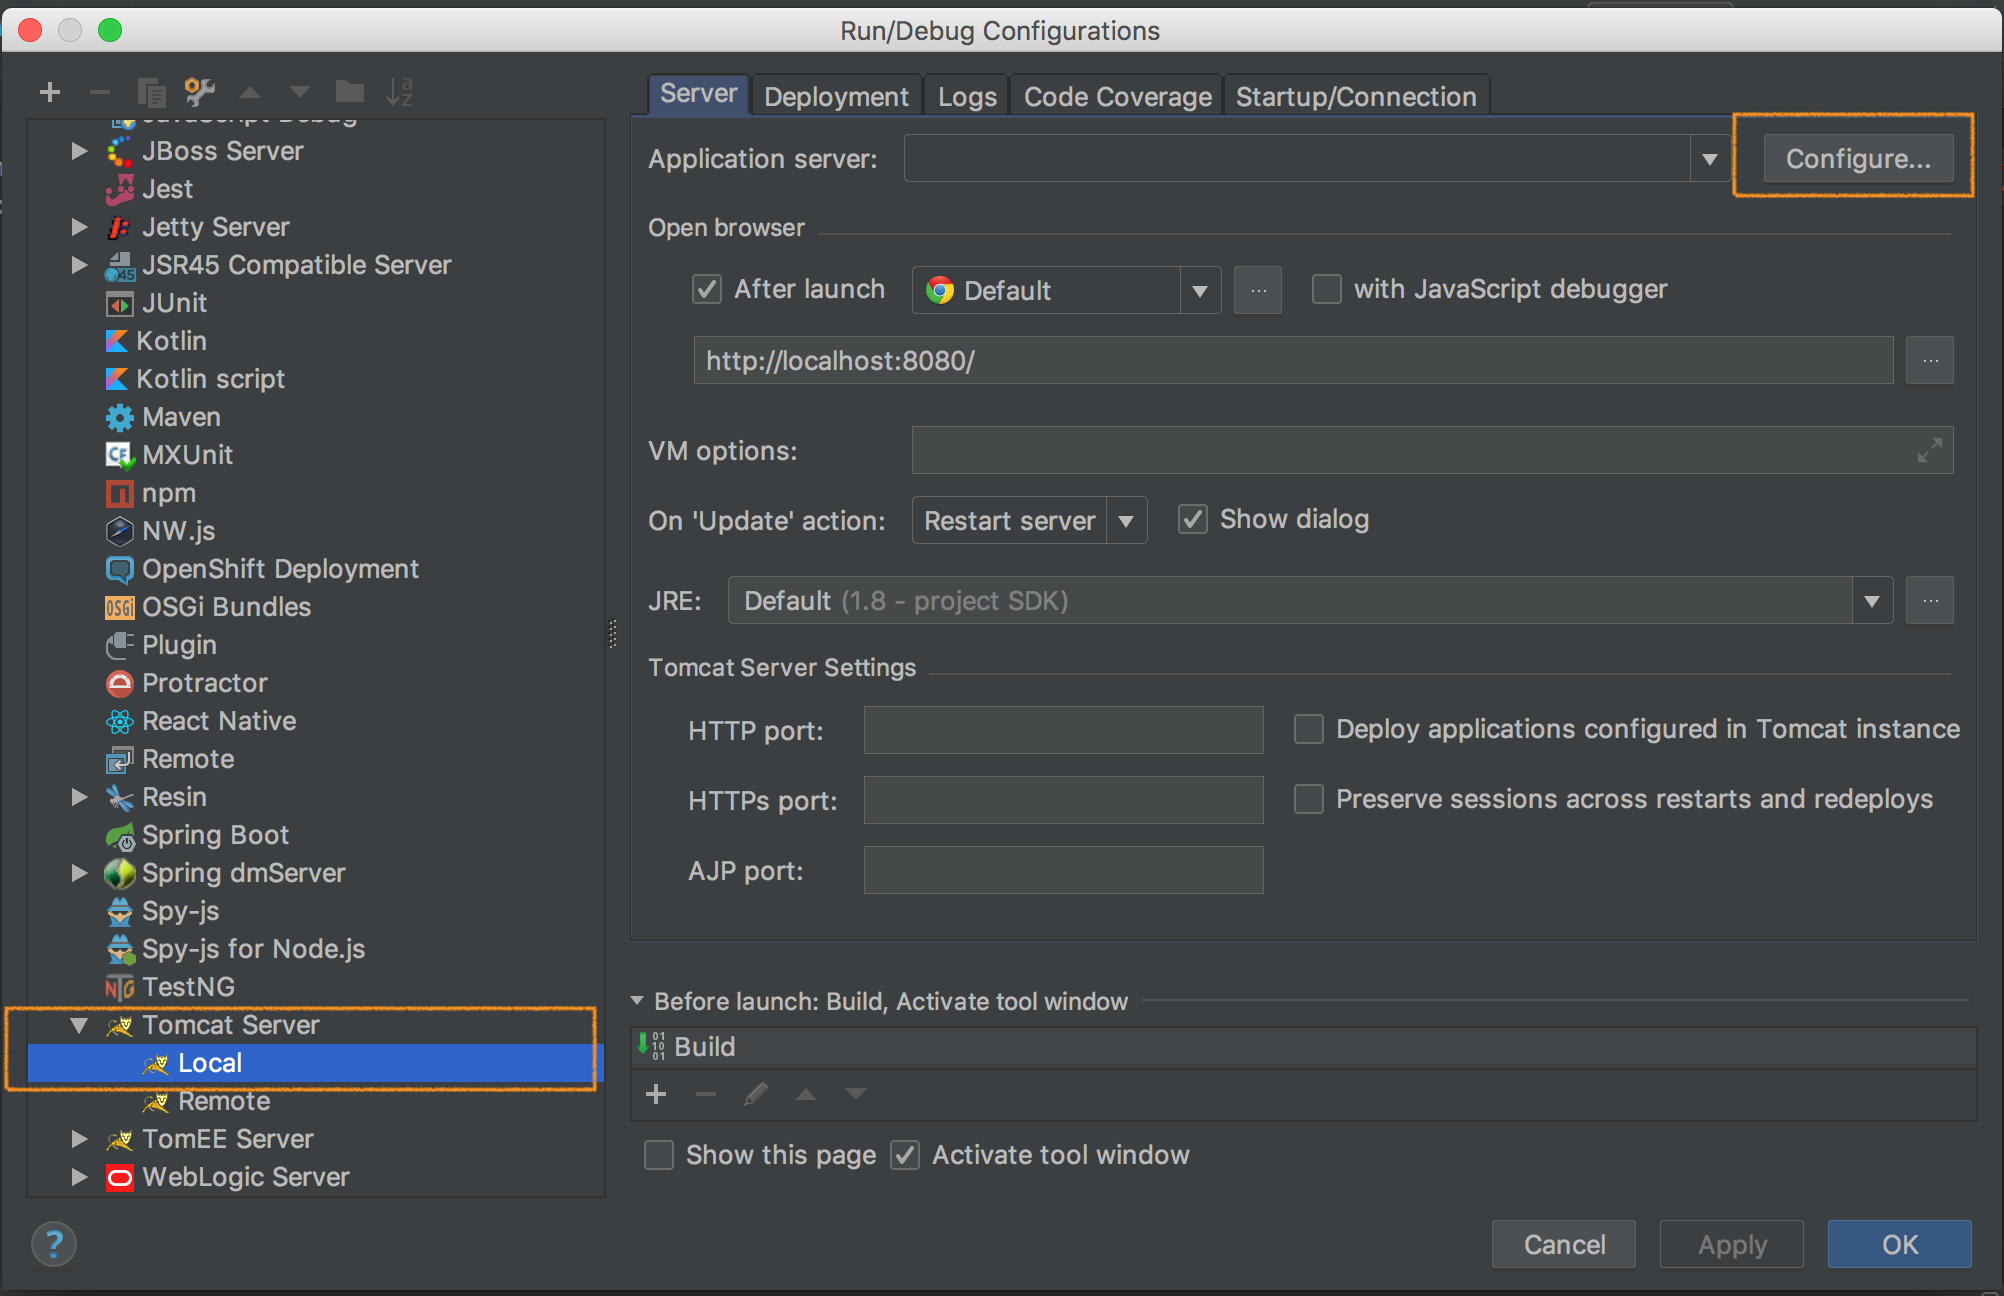Open JRE browse ellipsis button
This screenshot has width=2004, height=1296.
point(1930,600)
